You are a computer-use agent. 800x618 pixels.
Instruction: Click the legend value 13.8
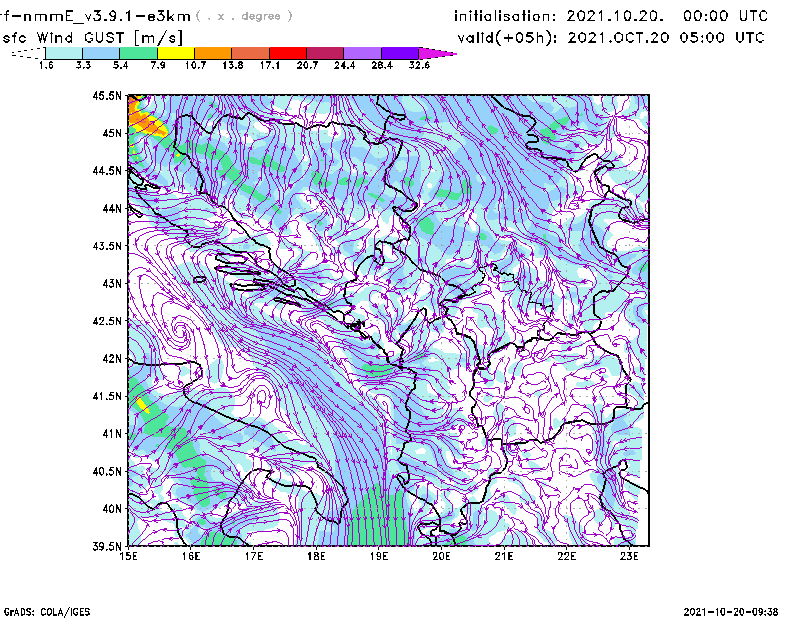click(x=233, y=65)
